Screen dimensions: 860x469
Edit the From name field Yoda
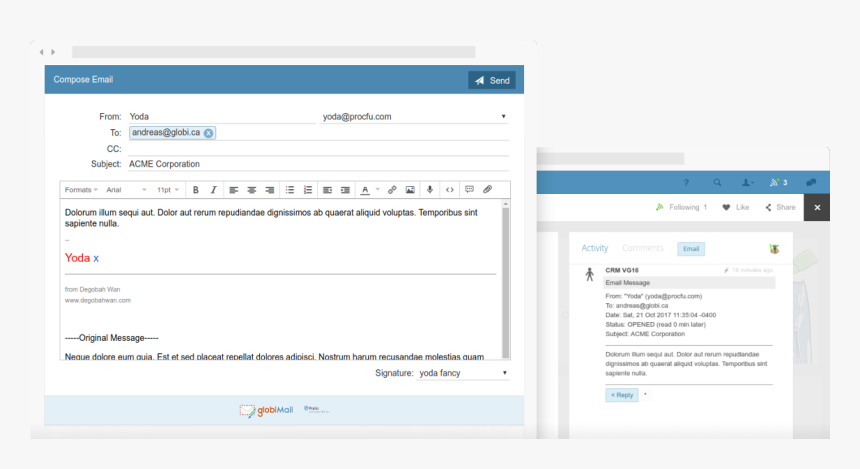[222, 116]
